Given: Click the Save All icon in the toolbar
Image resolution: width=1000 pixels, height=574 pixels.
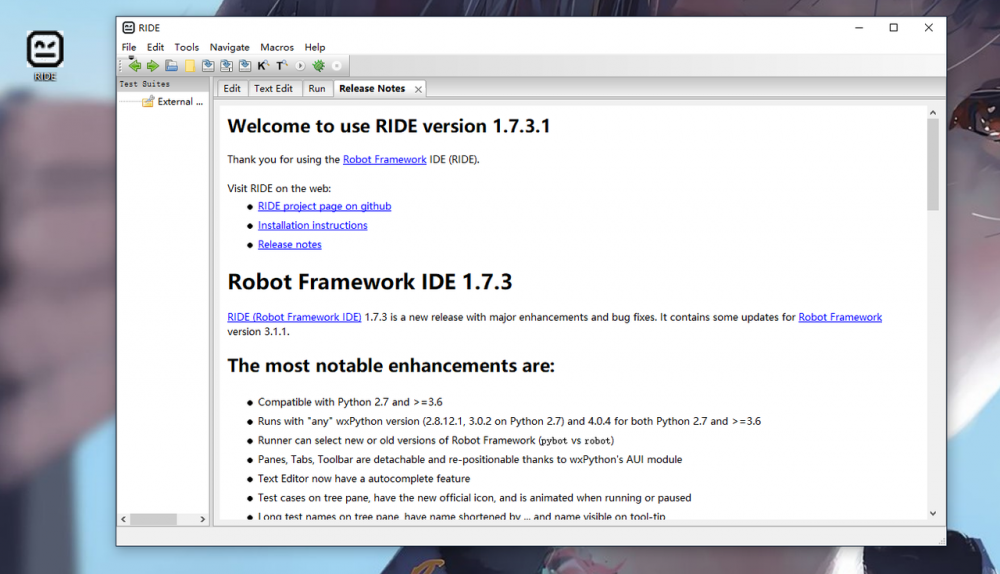Looking at the screenshot, I should click(x=226, y=66).
